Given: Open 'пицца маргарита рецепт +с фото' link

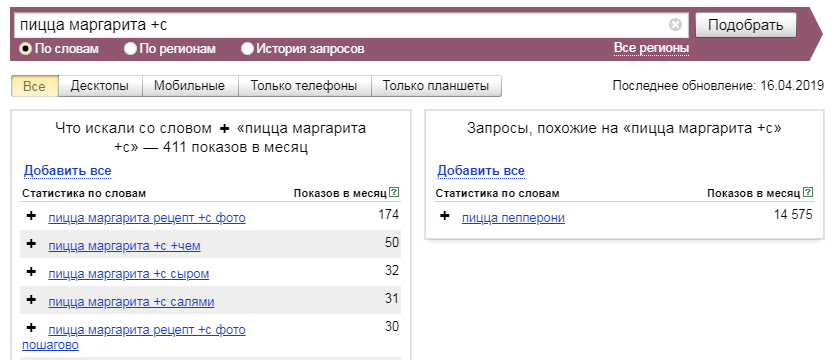Looking at the screenshot, I should click(x=147, y=218).
